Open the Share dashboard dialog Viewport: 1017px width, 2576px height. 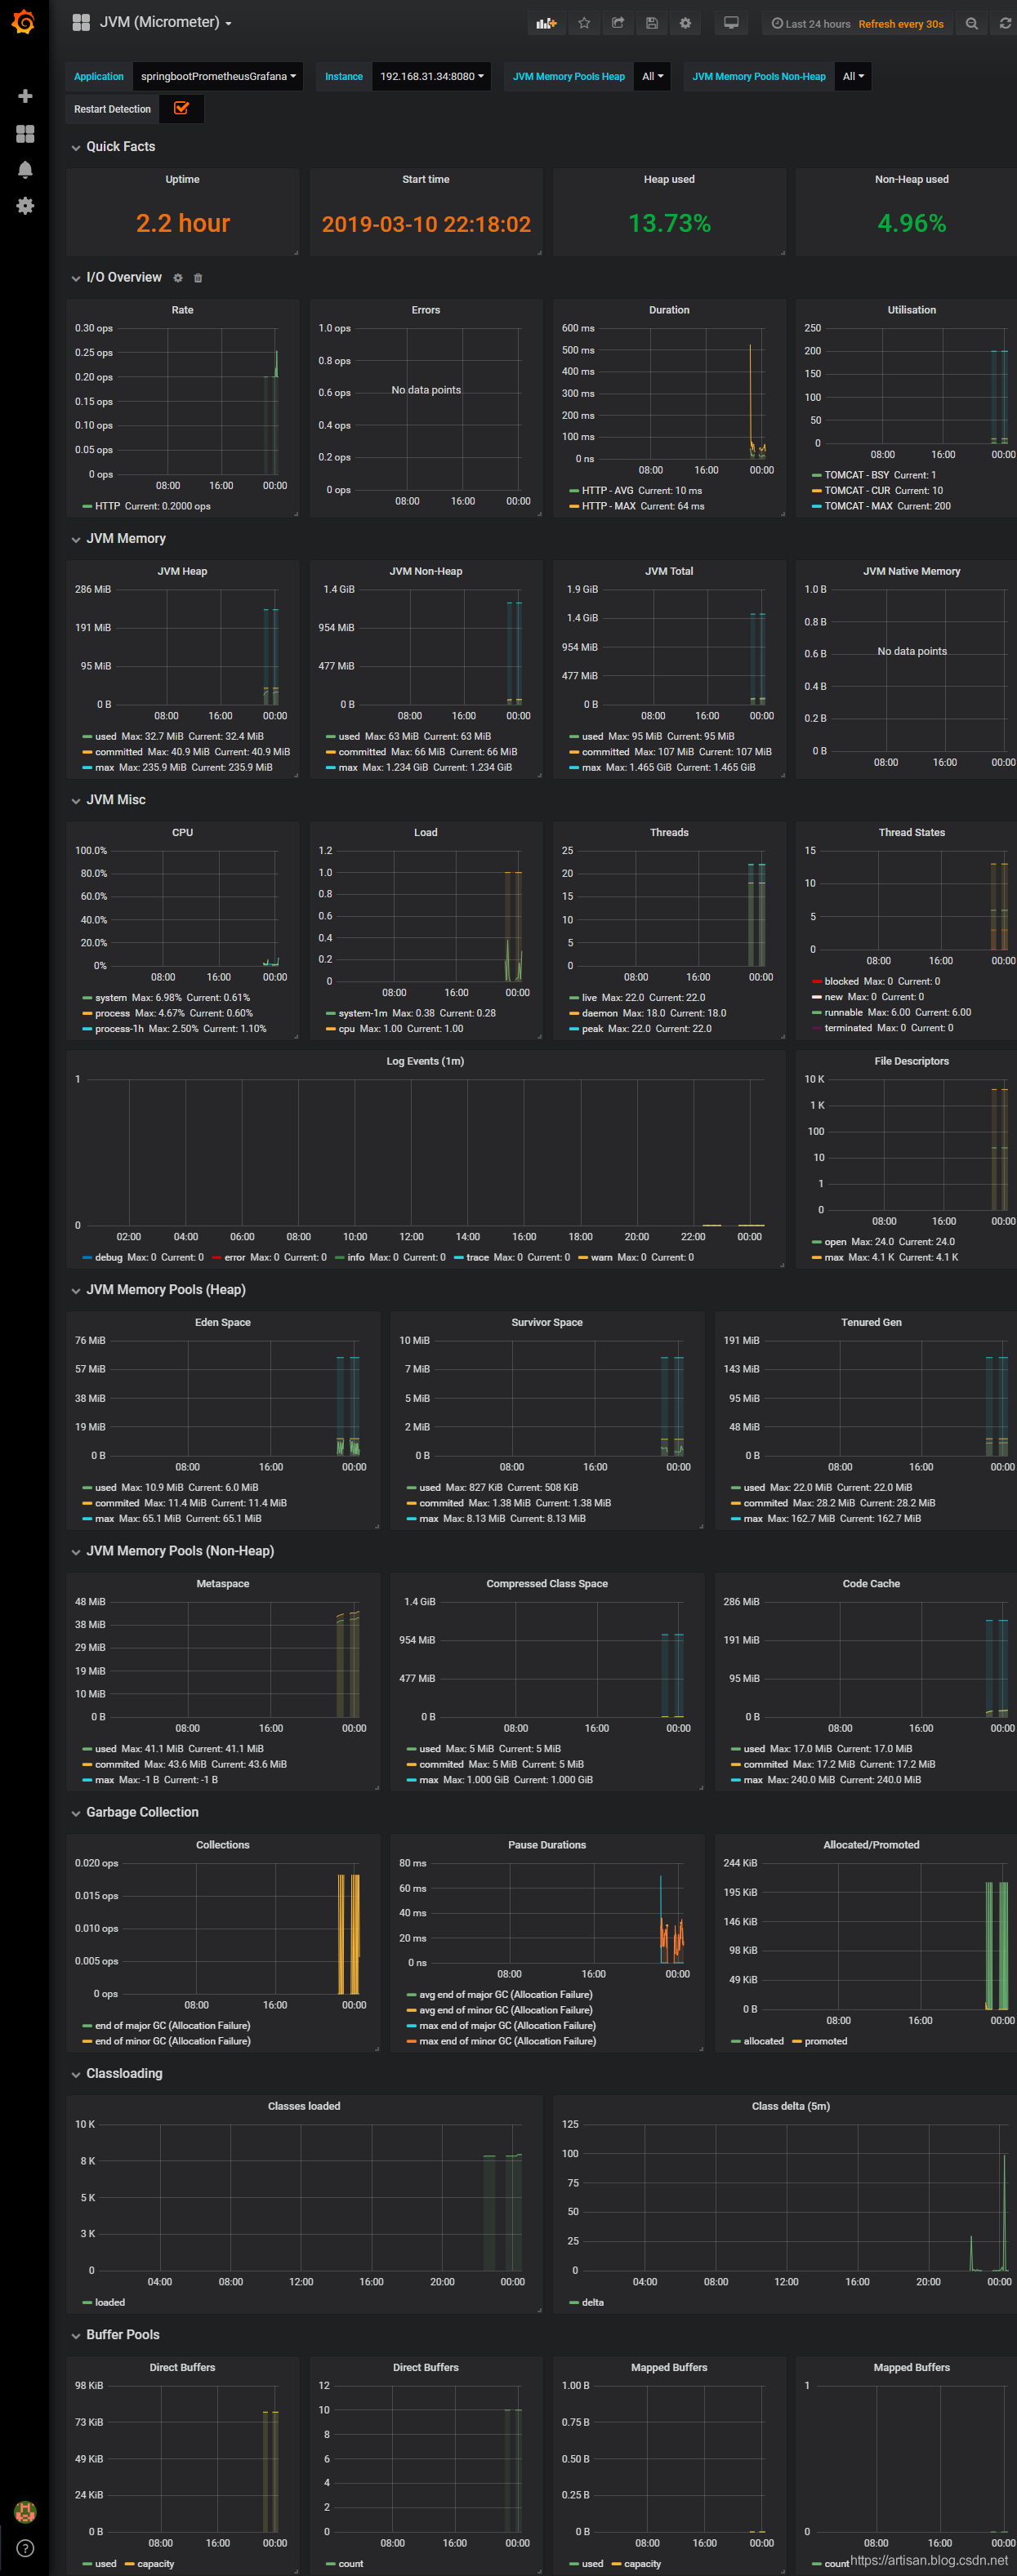coord(618,23)
